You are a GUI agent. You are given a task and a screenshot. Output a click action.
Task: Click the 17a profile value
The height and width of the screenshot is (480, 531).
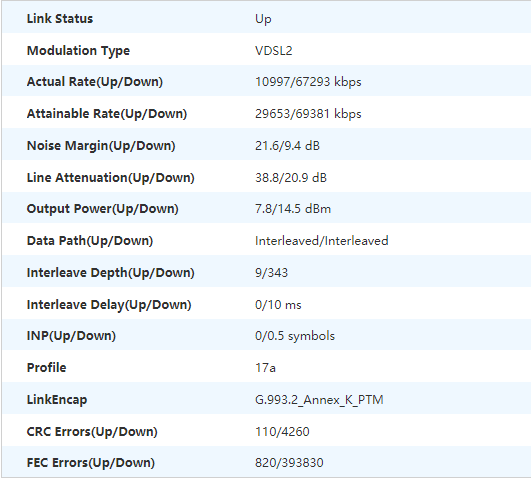[x=265, y=368]
